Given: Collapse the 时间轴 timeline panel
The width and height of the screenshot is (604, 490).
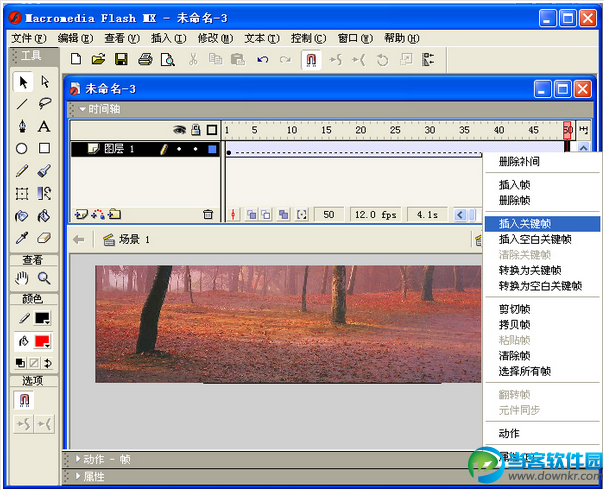Looking at the screenshot, I should [x=82, y=109].
